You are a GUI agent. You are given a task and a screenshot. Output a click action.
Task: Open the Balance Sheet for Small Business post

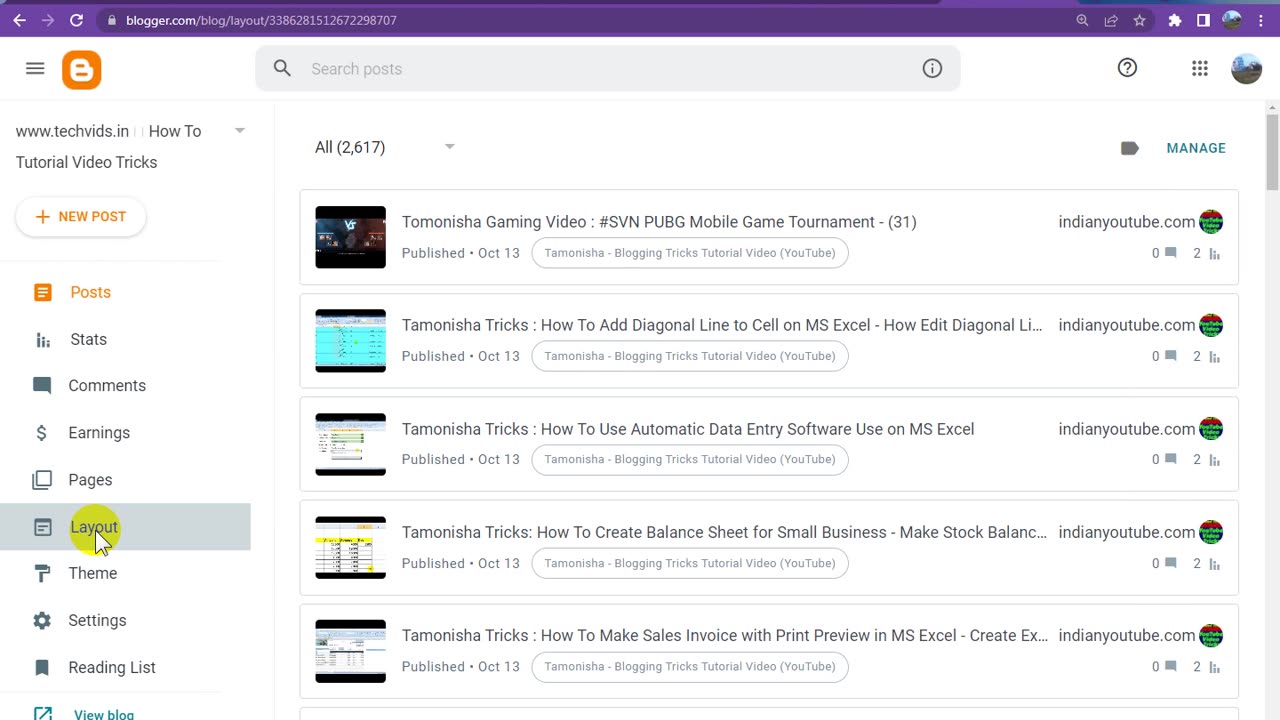point(724,532)
